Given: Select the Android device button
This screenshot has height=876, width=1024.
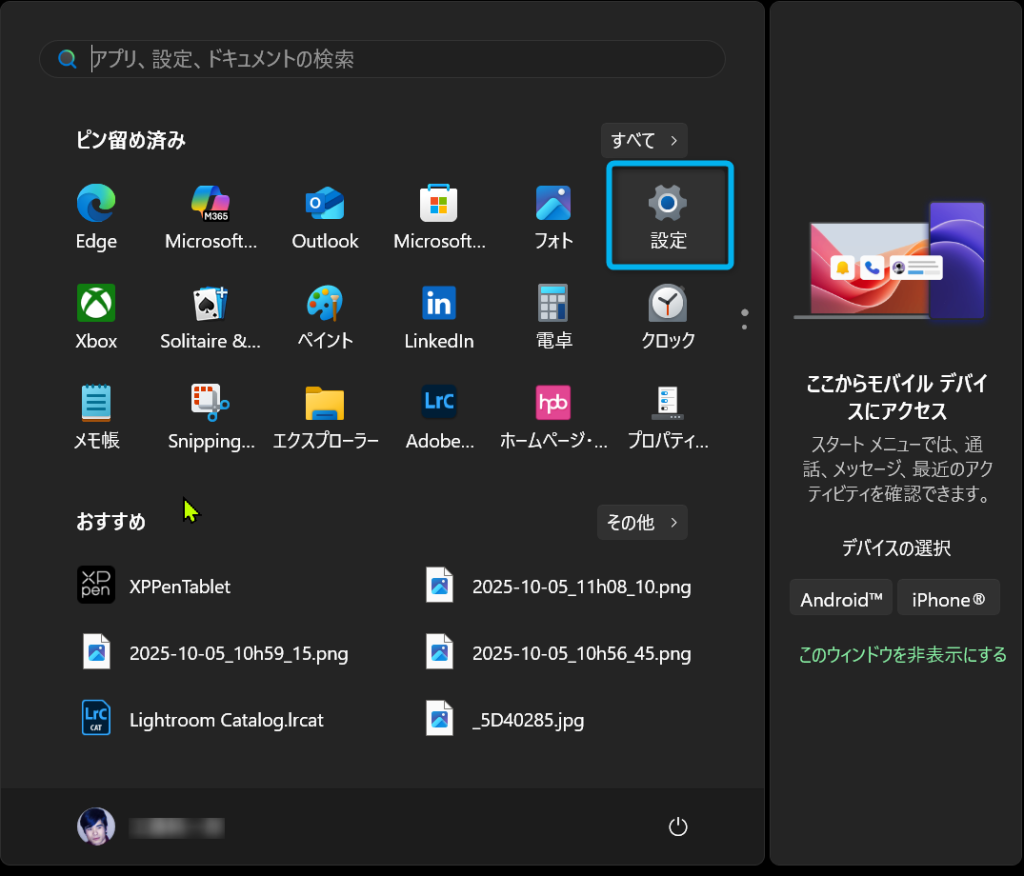Looking at the screenshot, I should (841, 600).
